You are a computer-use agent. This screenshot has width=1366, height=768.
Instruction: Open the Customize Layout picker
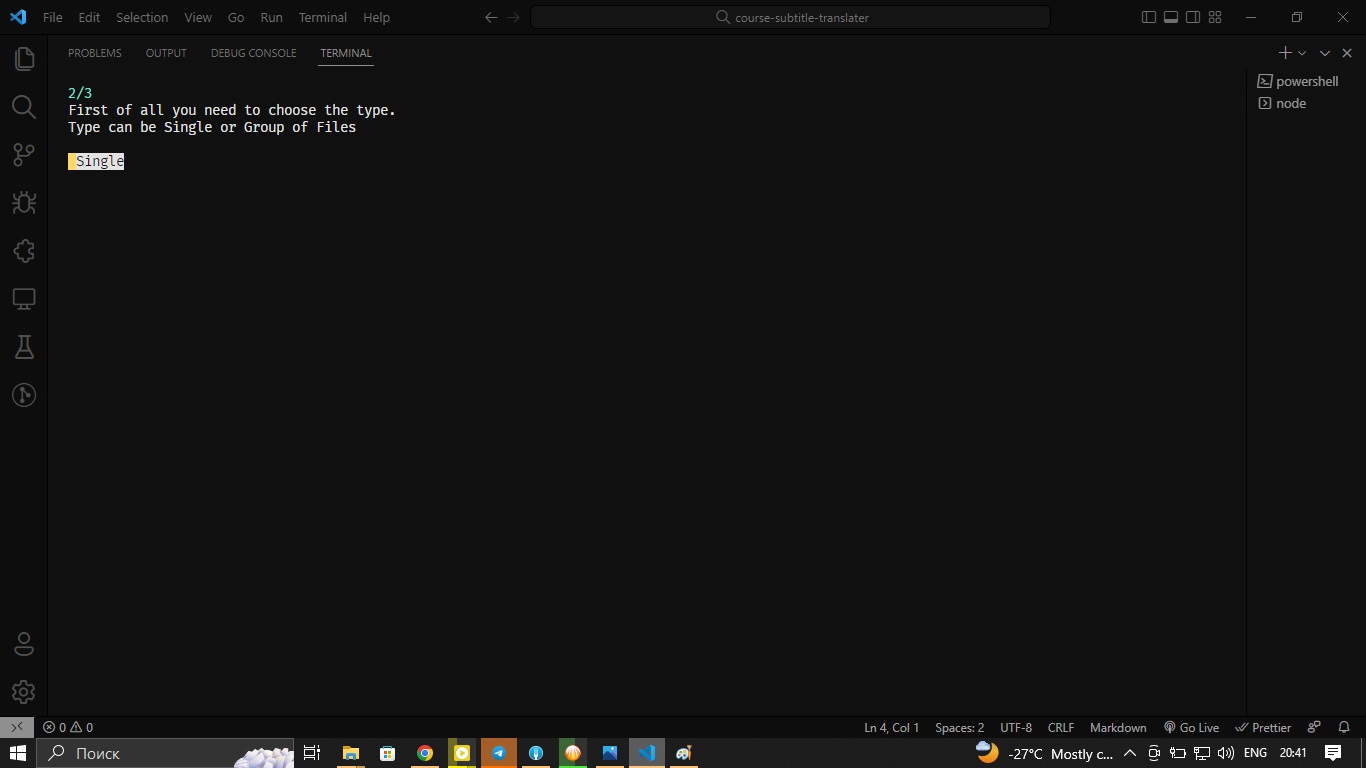1214,17
